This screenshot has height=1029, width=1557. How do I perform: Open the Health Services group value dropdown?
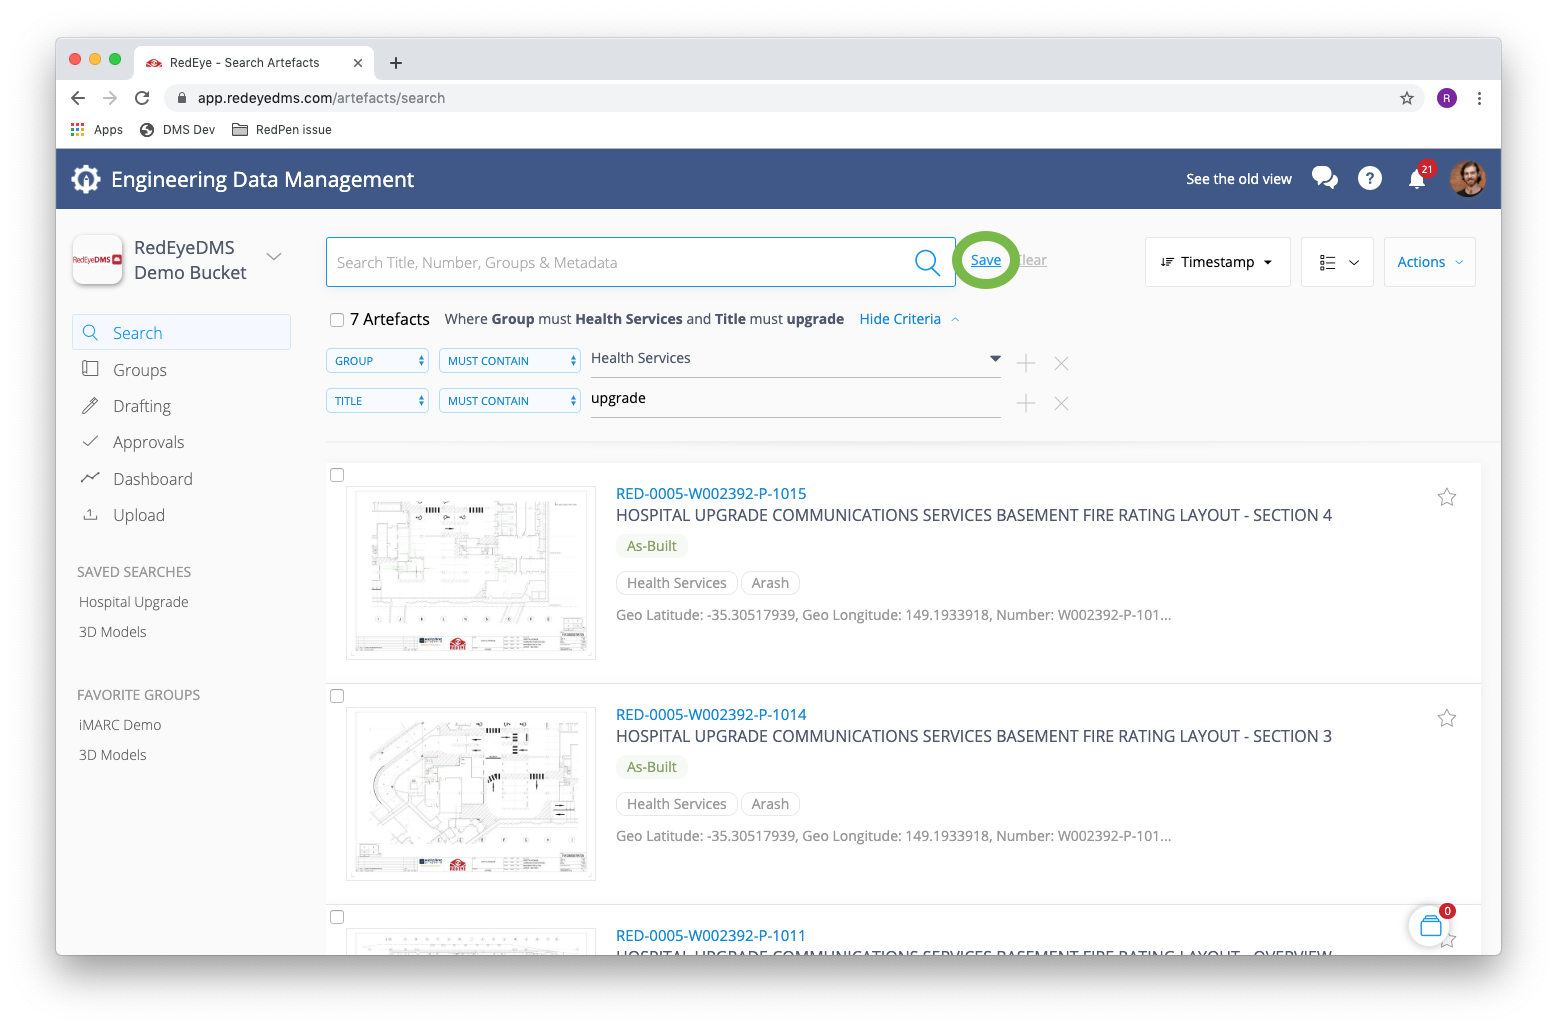point(994,358)
